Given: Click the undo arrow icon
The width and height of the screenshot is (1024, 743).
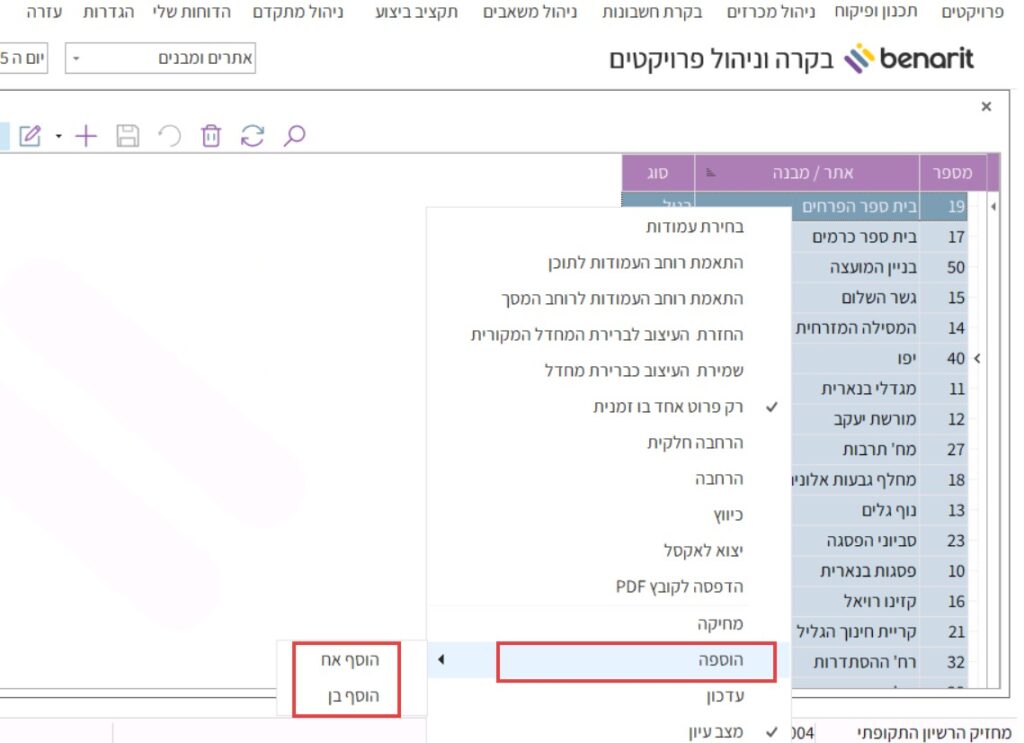Looking at the screenshot, I should [169, 136].
